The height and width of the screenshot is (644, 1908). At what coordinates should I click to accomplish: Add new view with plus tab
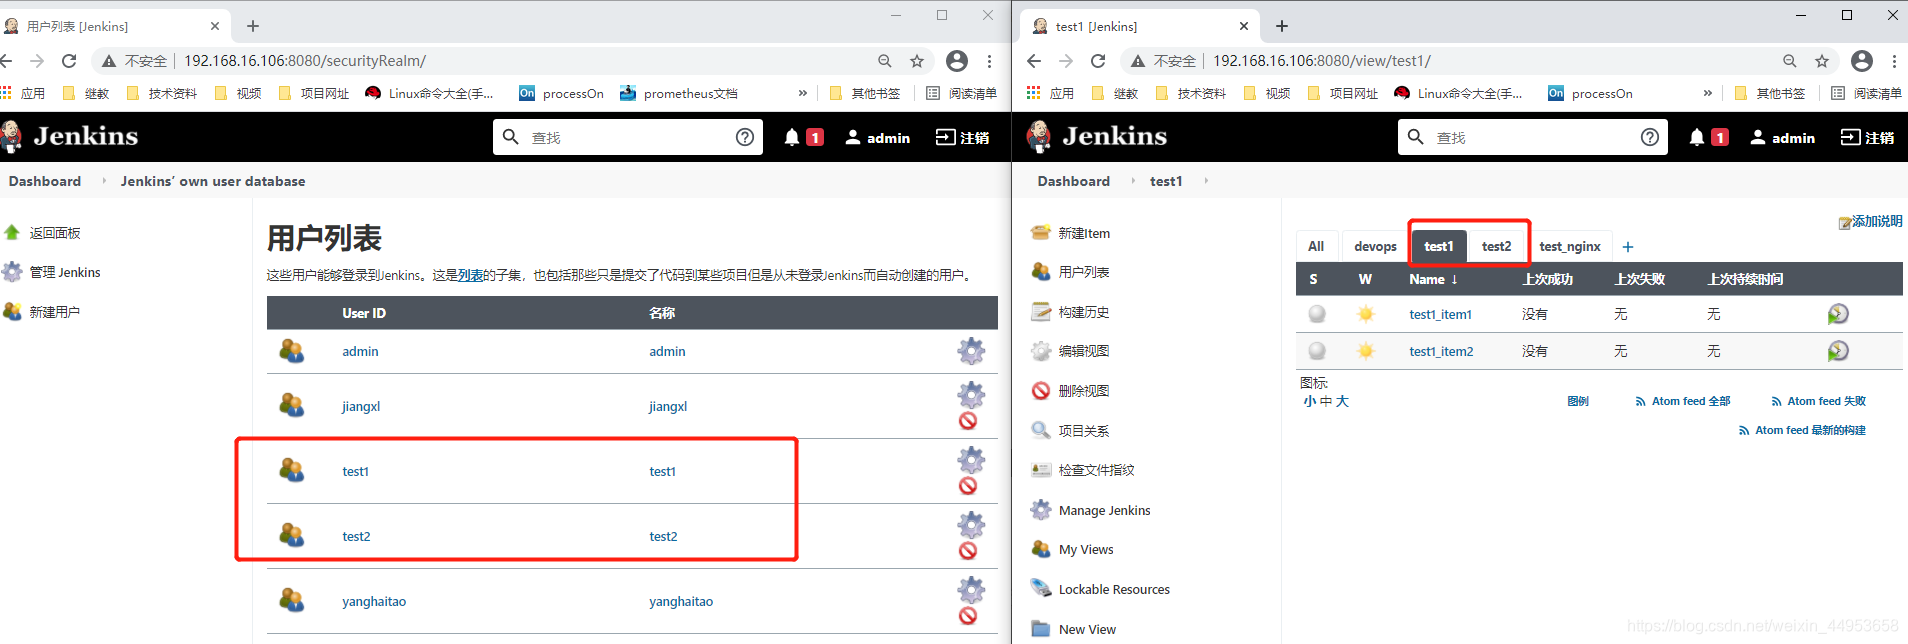click(x=1628, y=247)
